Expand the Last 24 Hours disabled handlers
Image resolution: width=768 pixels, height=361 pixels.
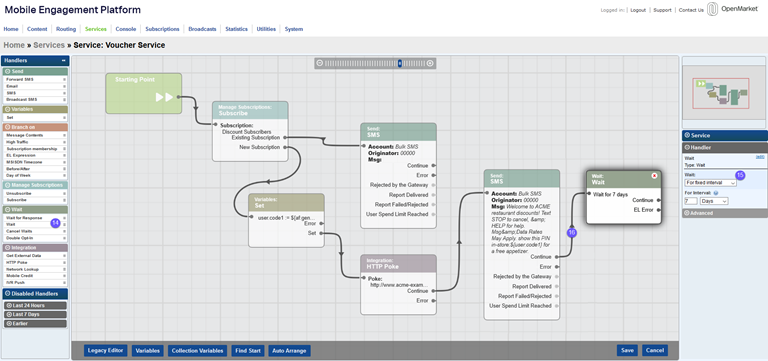pyautogui.click(x=36, y=306)
